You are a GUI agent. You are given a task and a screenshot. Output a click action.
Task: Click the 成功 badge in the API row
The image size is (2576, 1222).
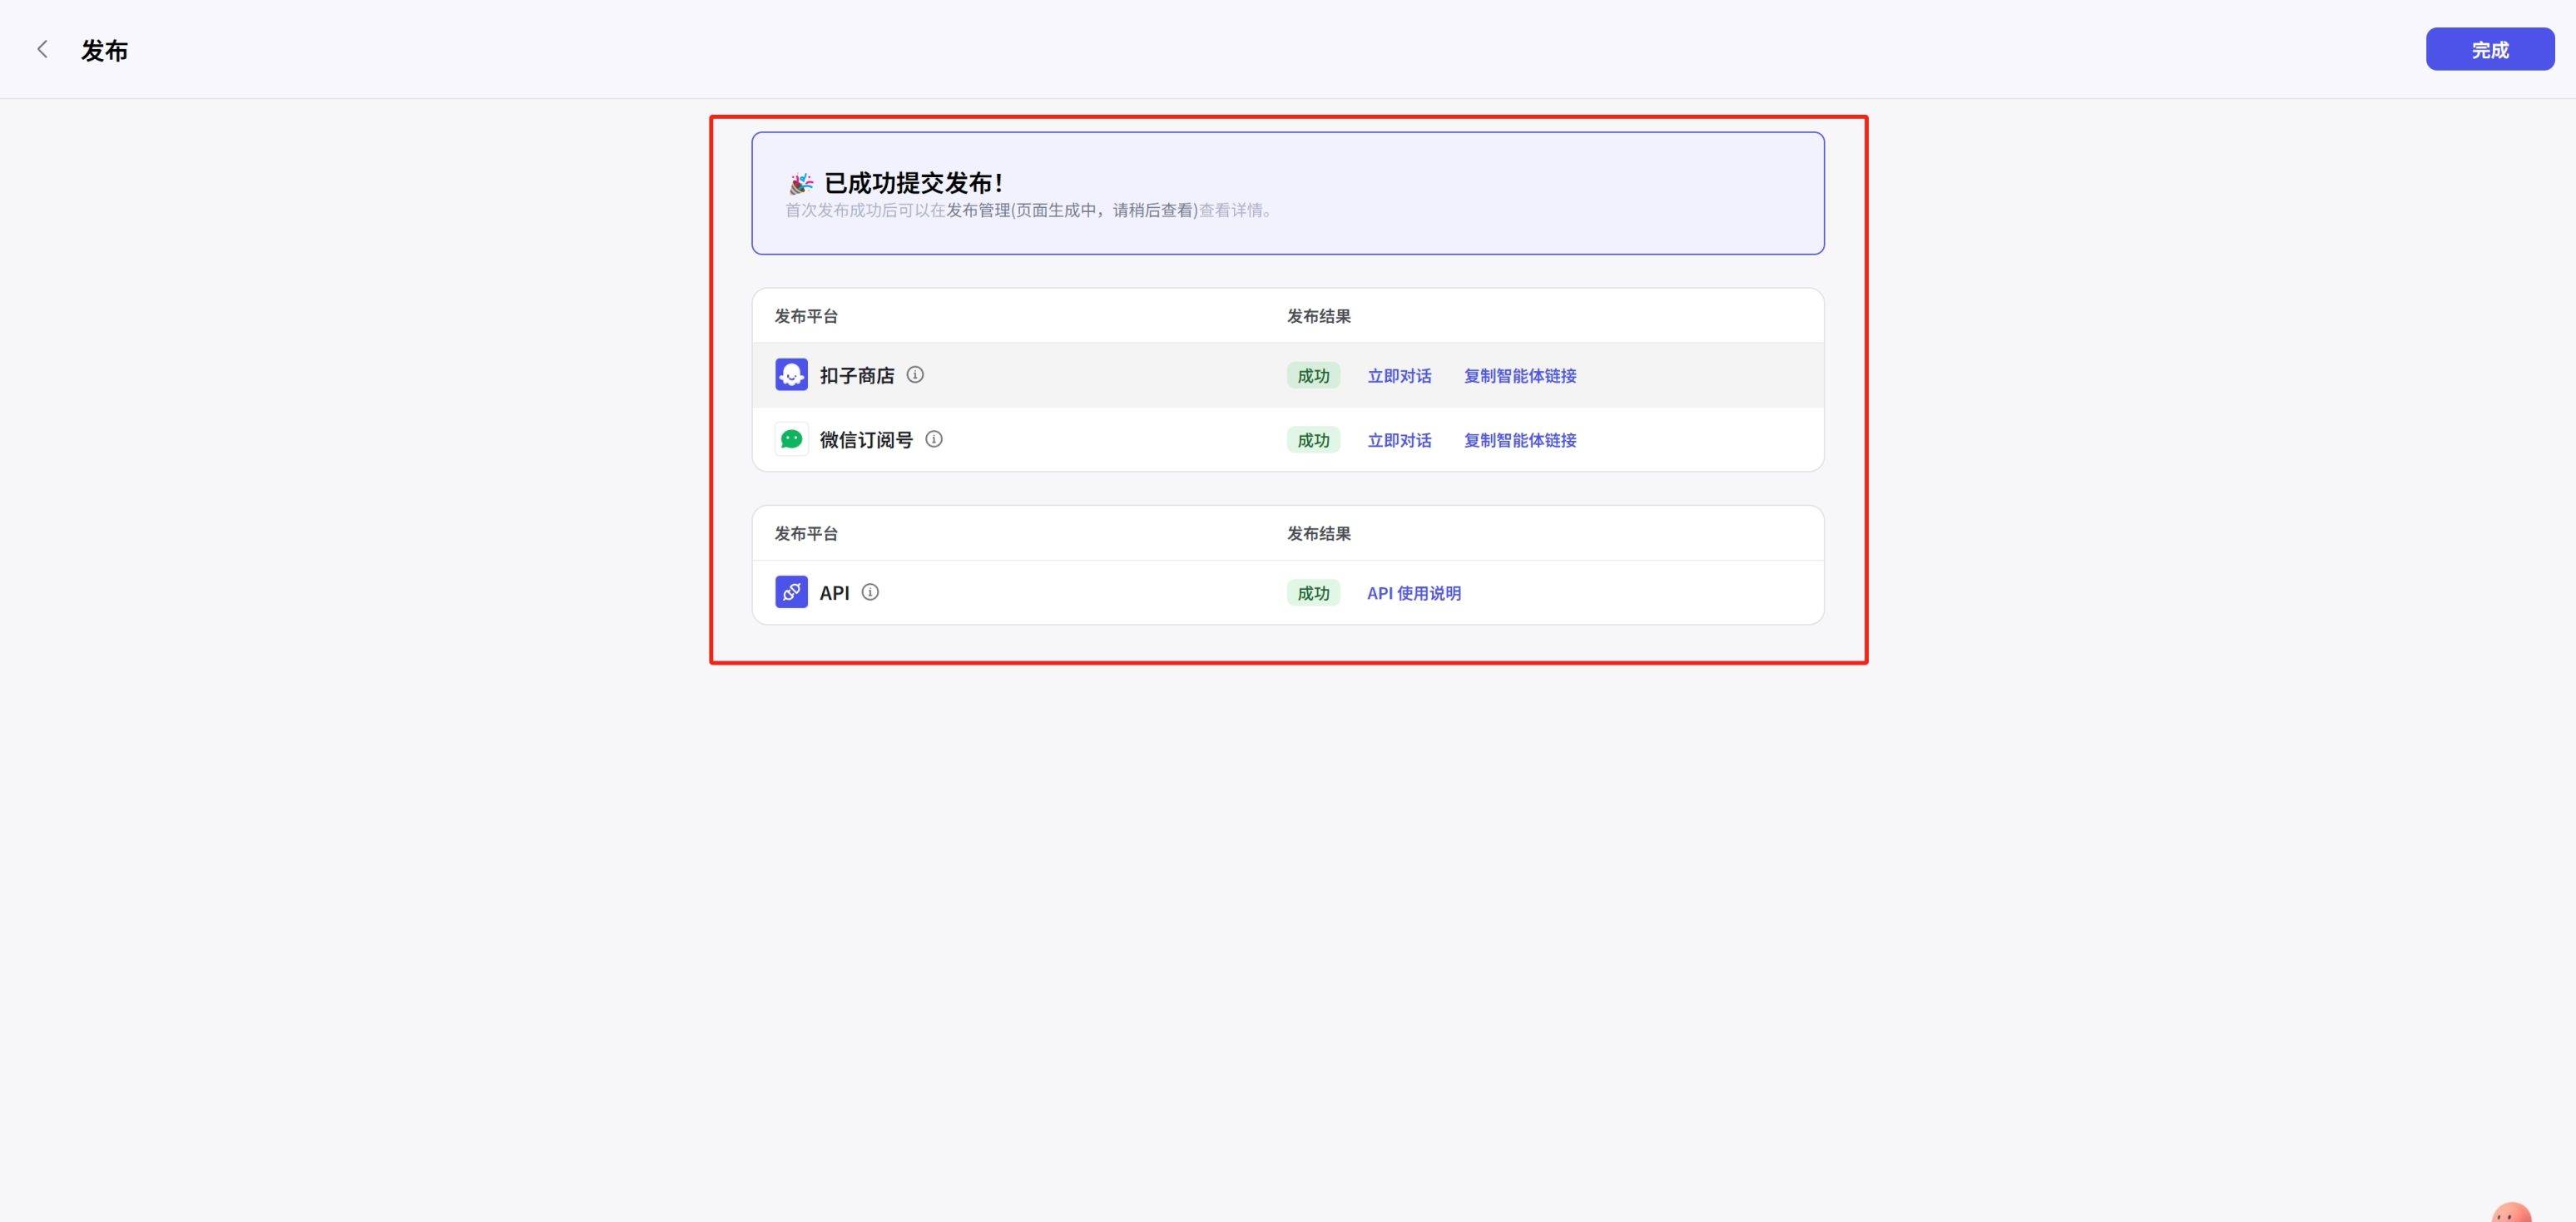1313,593
